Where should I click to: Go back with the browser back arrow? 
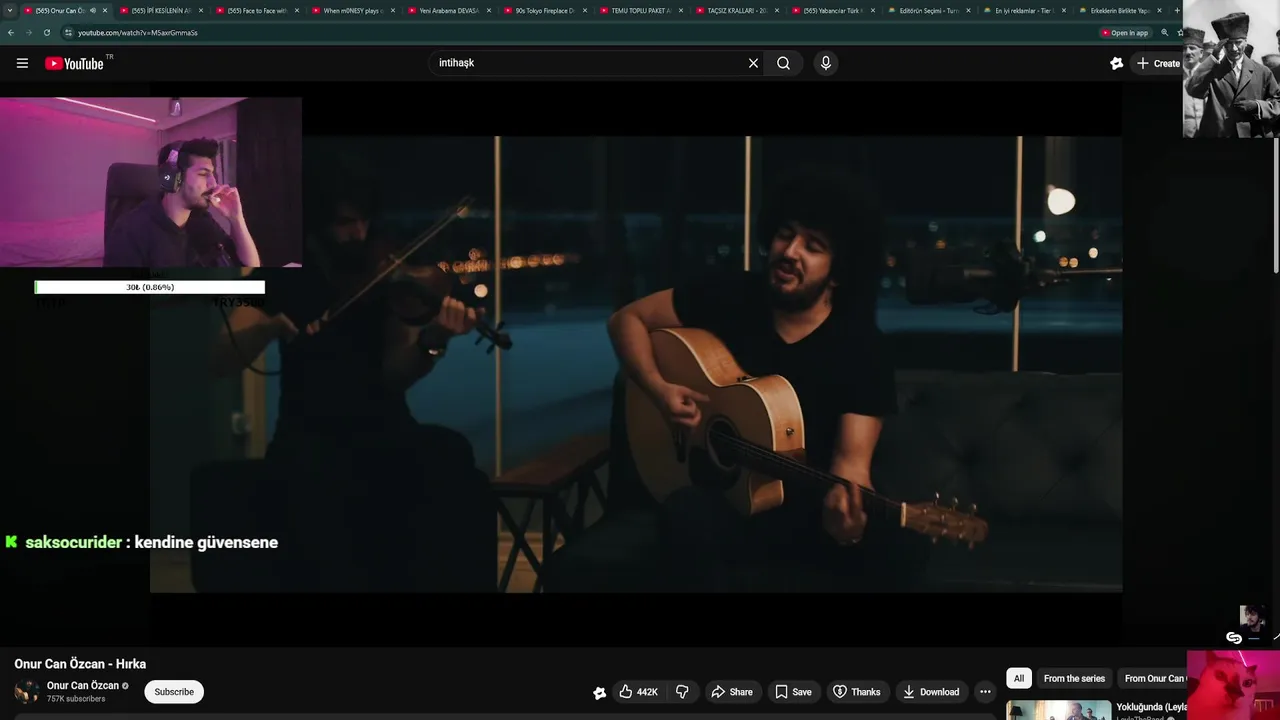coord(11,32)
